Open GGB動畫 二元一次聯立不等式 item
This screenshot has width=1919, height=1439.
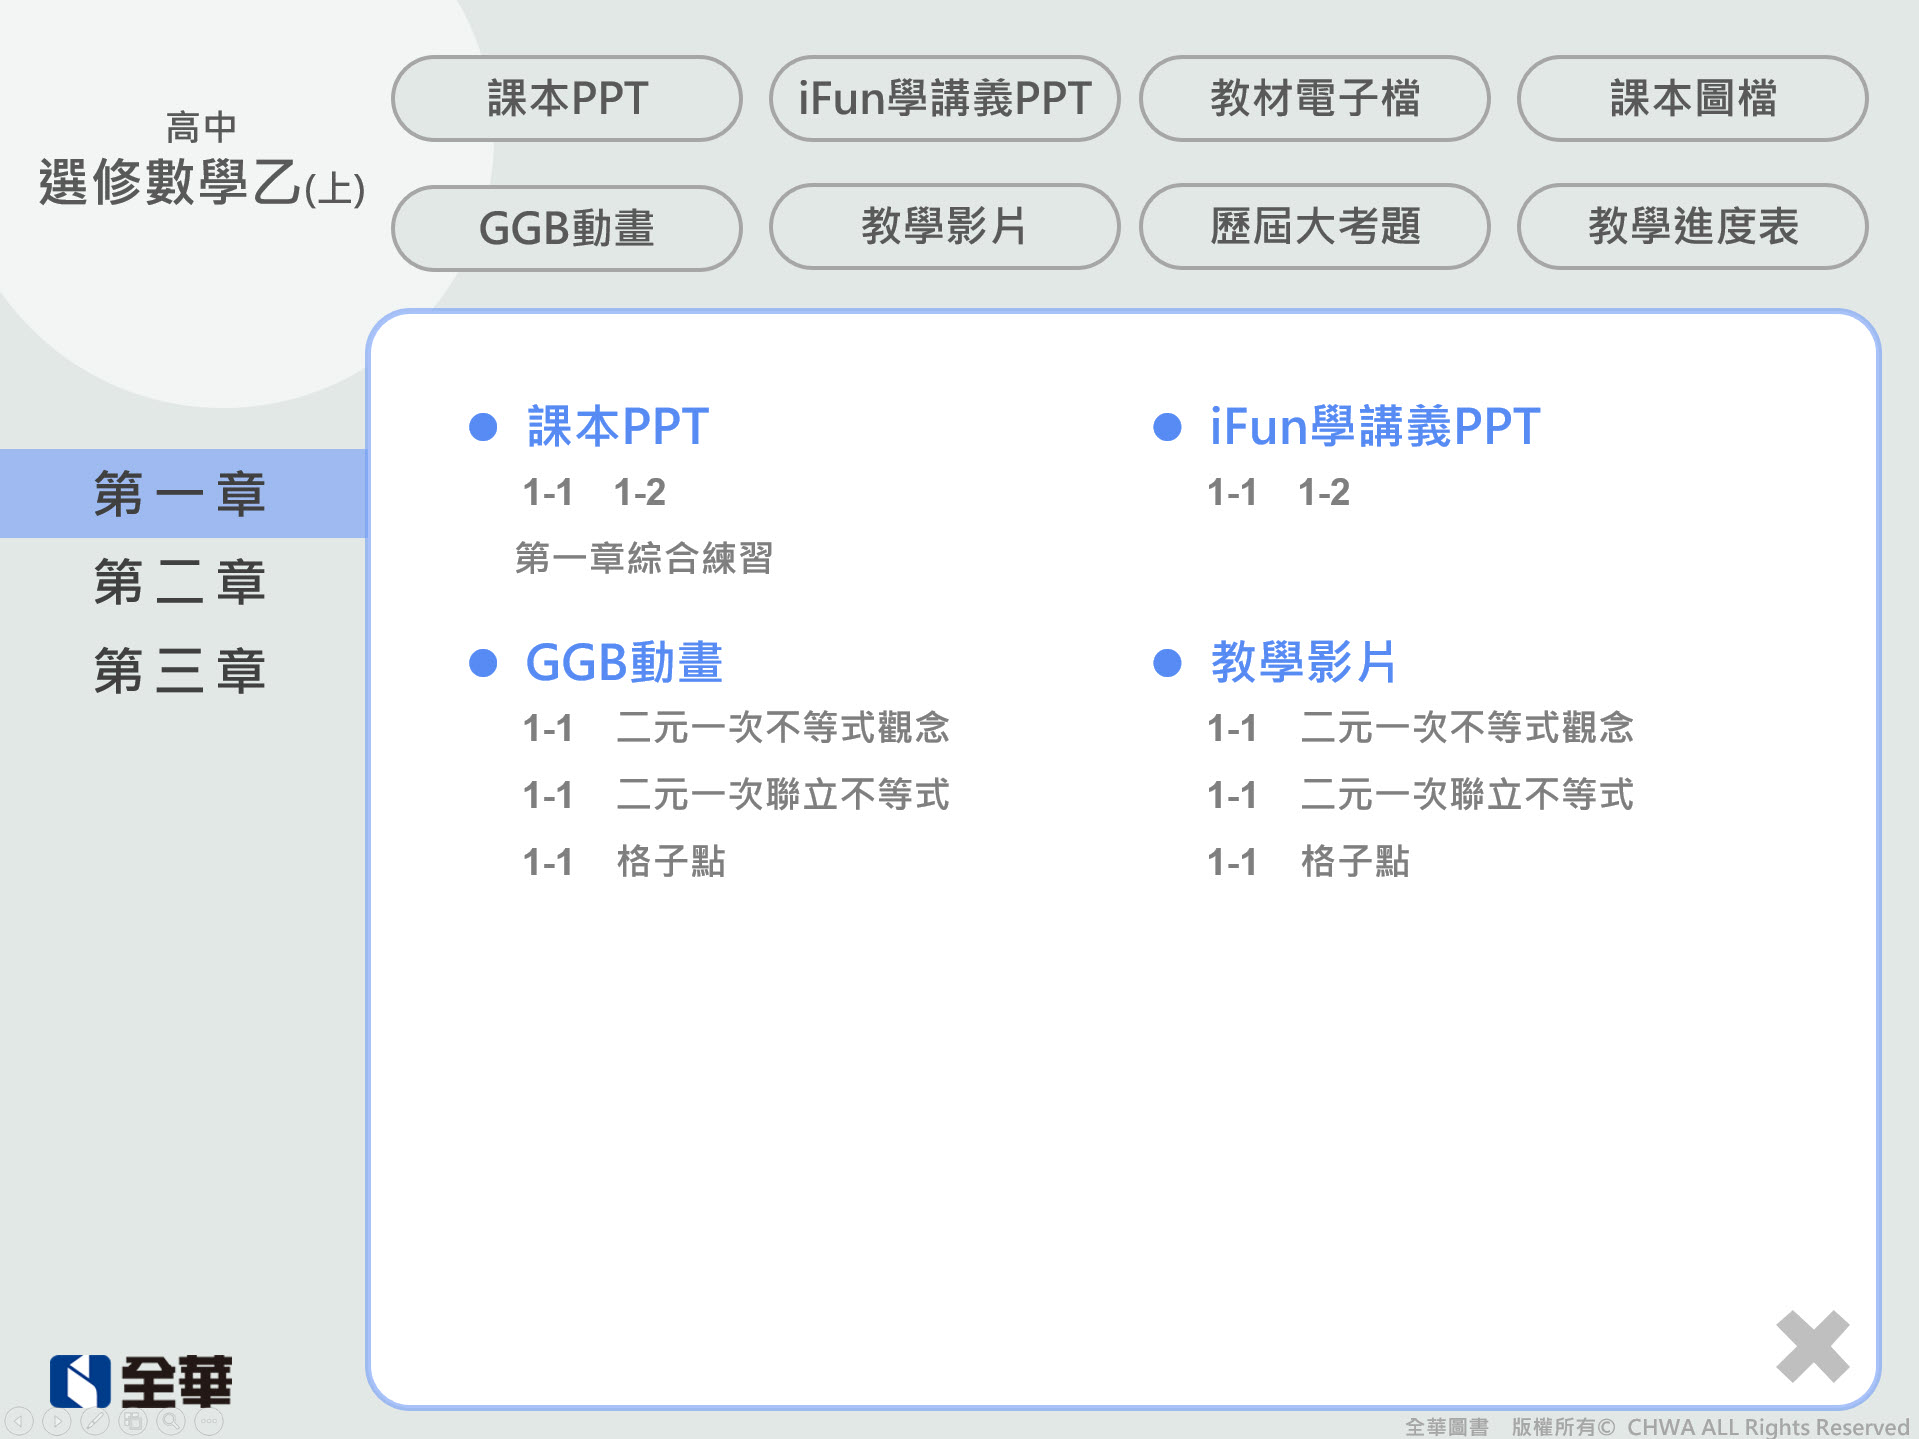(736, 795)
